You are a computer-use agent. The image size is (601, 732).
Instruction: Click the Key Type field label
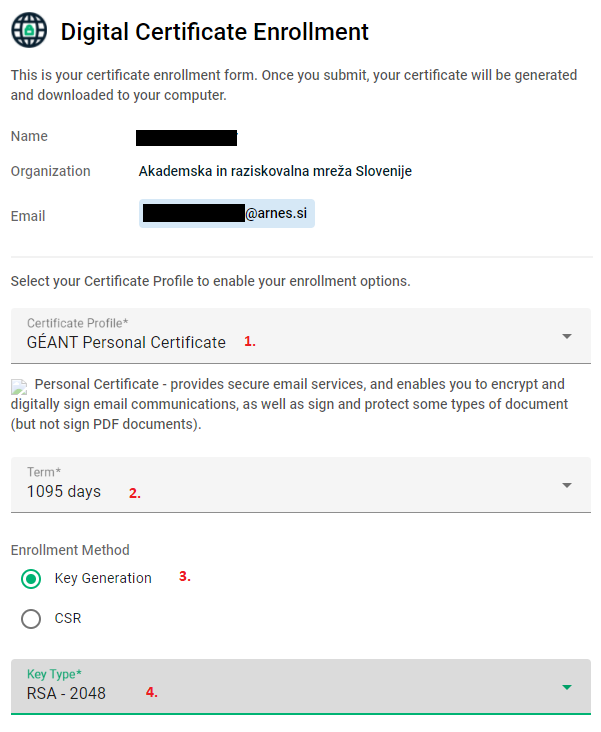54,674
